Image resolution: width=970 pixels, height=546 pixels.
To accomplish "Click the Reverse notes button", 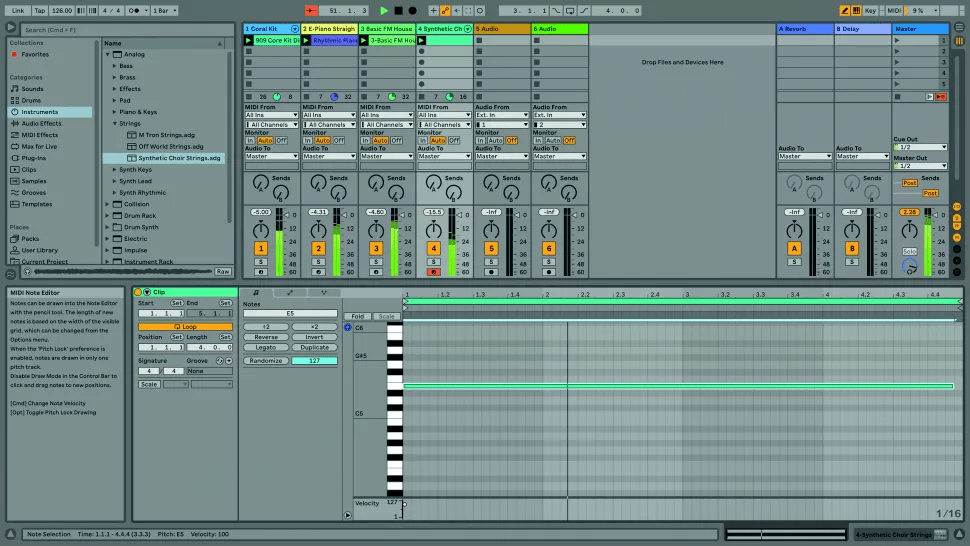I will click(266, 337).
